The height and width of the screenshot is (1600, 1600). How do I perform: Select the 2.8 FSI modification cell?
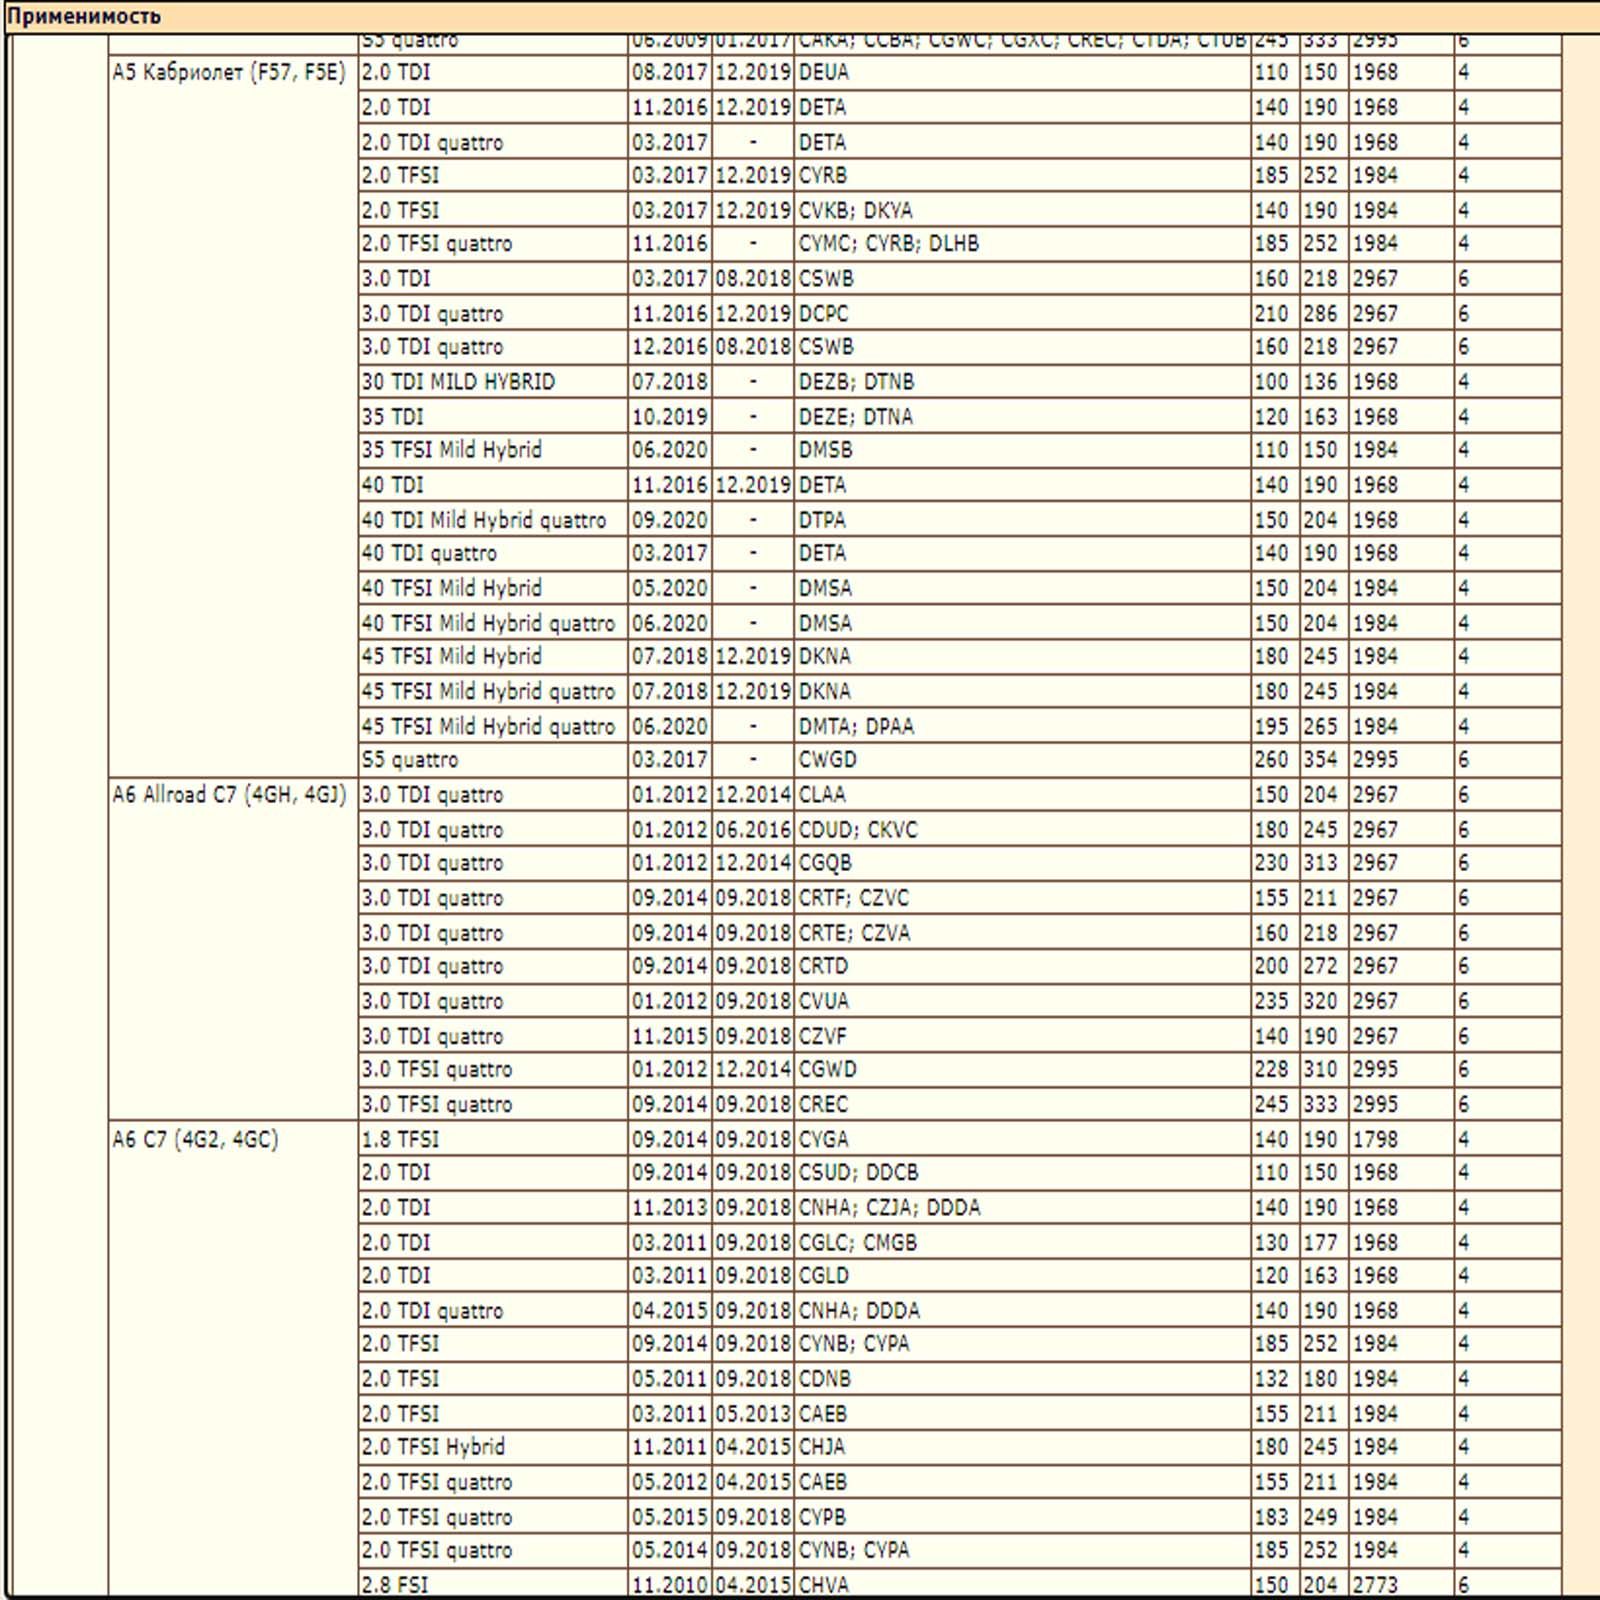395,1584
